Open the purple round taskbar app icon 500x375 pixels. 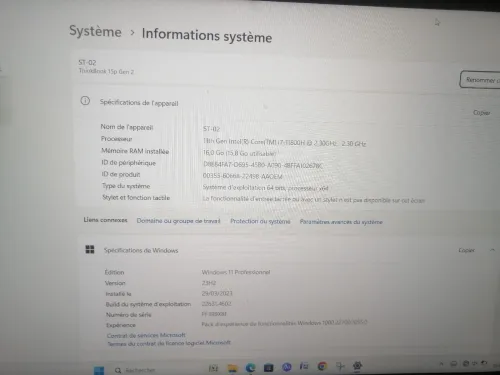[286, 367]
